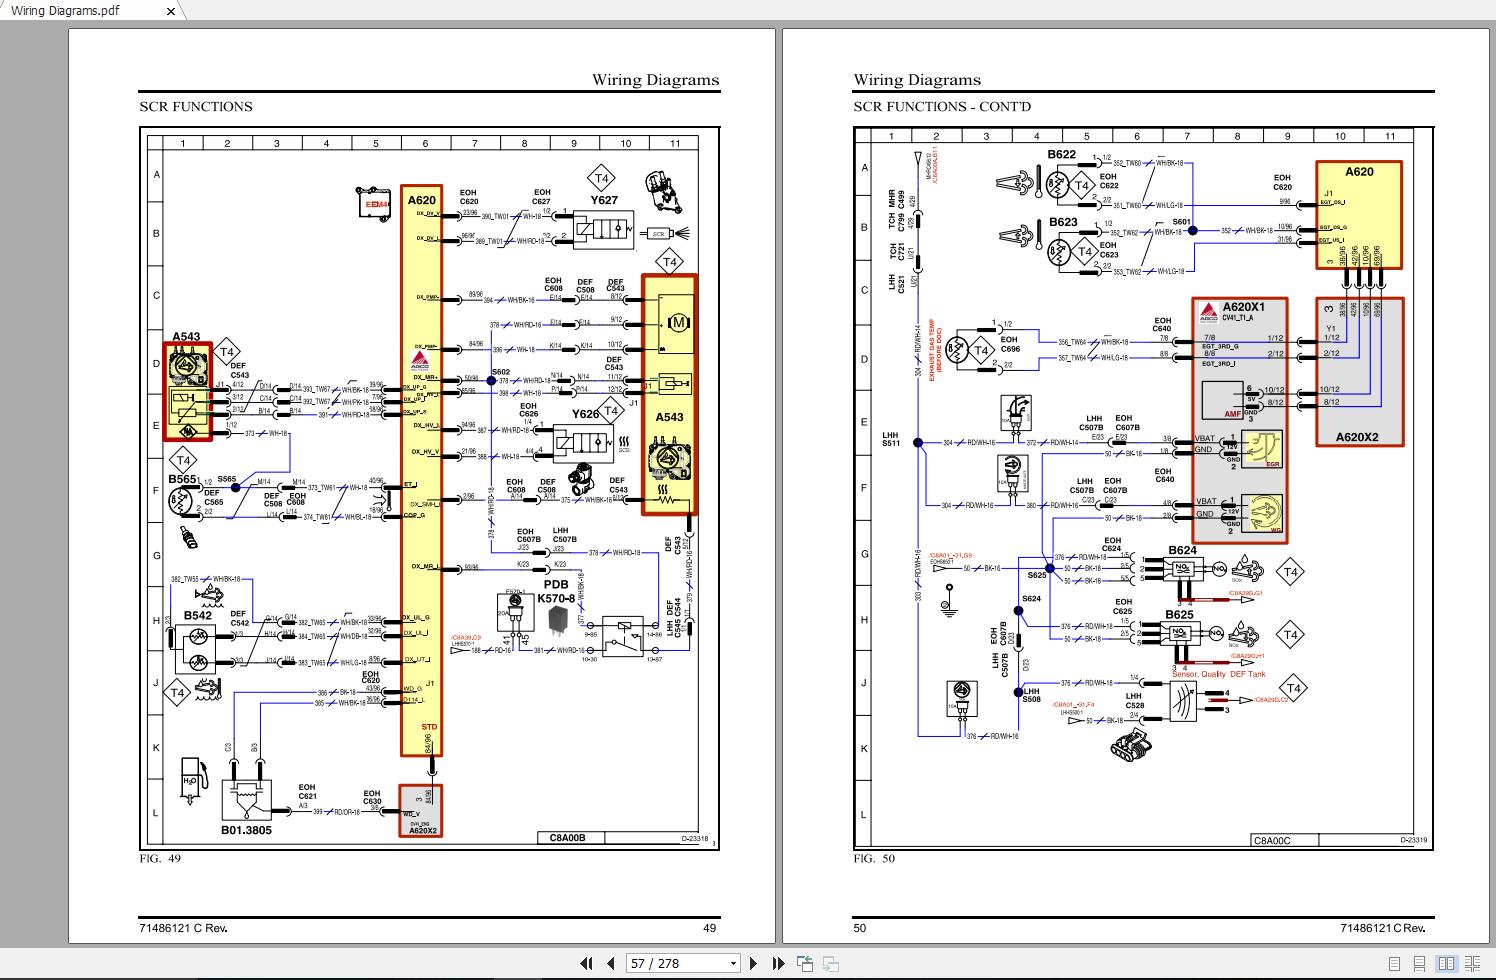This screenshot has width=1496, height=980.
Task: Jump to the last page with skip-forward icon
Action: point(779,962)
